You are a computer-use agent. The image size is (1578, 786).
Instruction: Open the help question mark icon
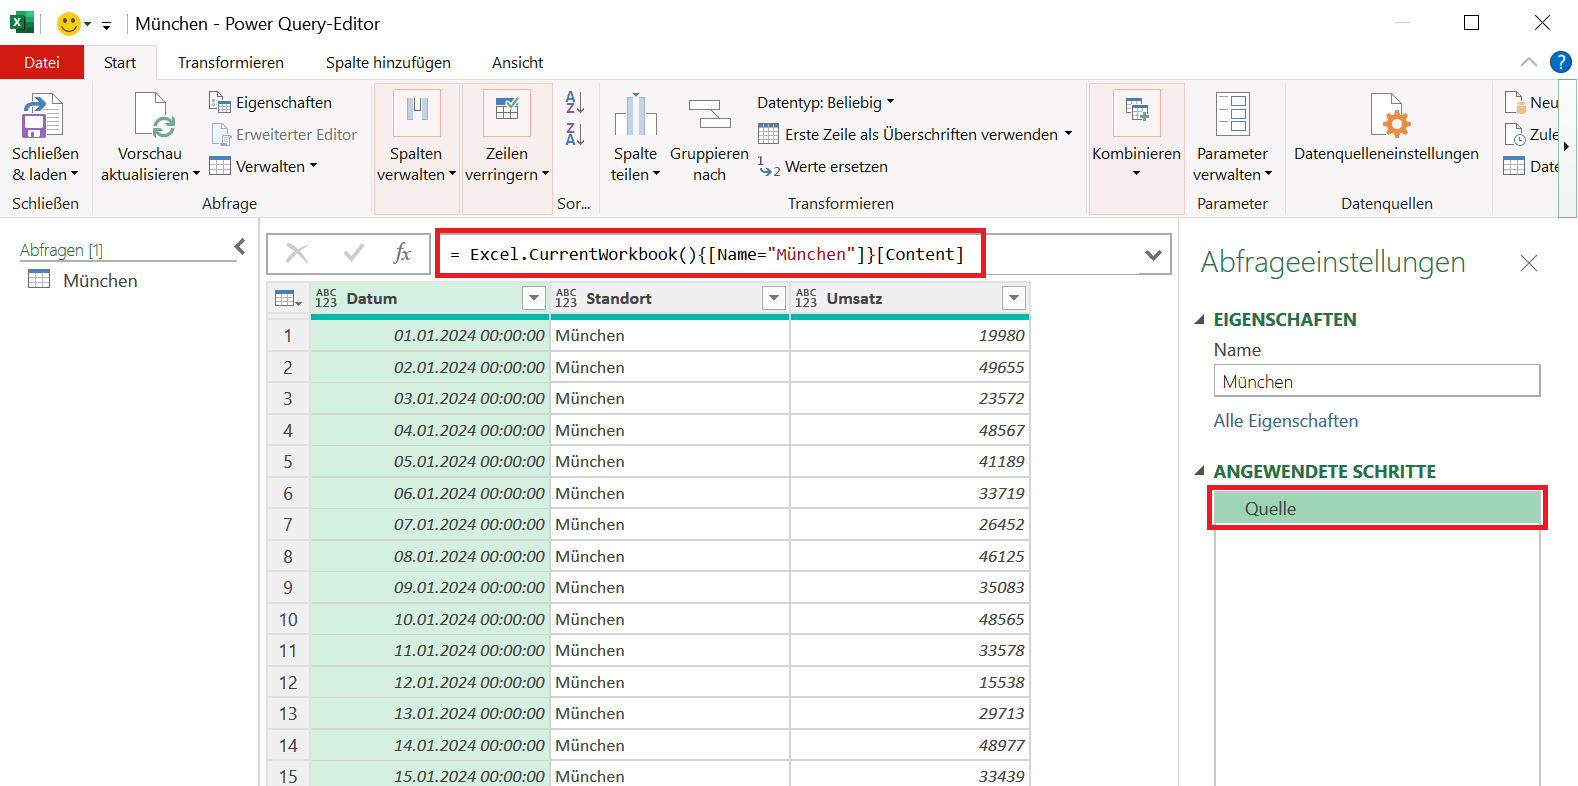[1560, 62]
